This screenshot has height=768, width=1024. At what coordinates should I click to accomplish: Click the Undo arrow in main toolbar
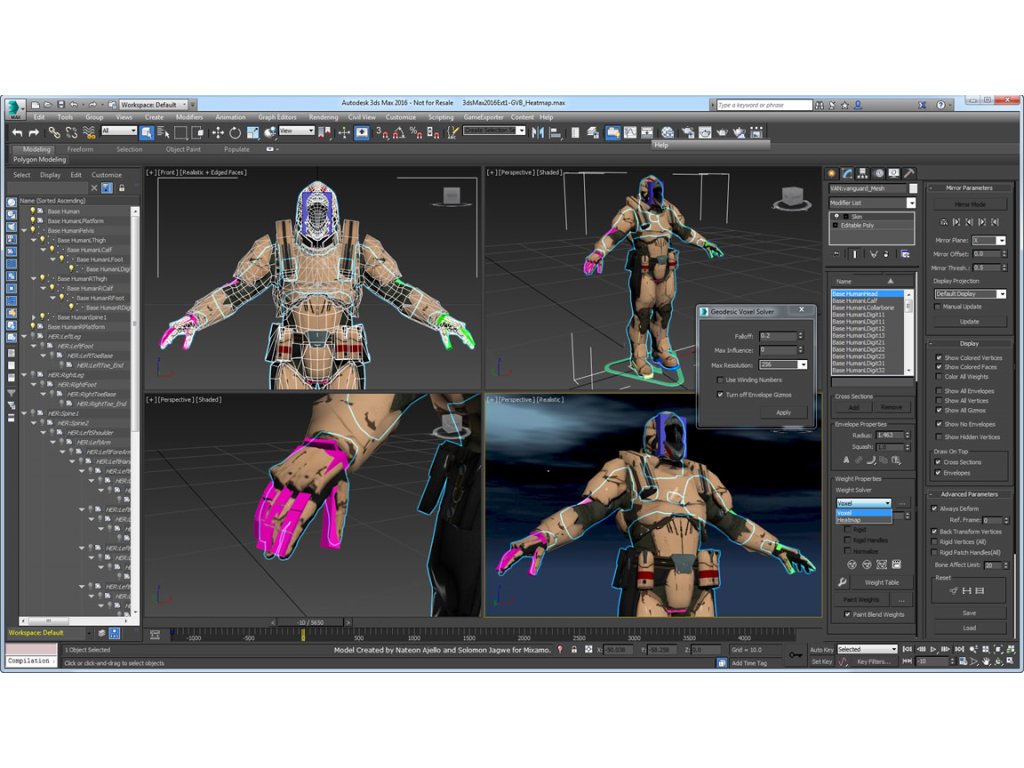(x=17, y=132)
